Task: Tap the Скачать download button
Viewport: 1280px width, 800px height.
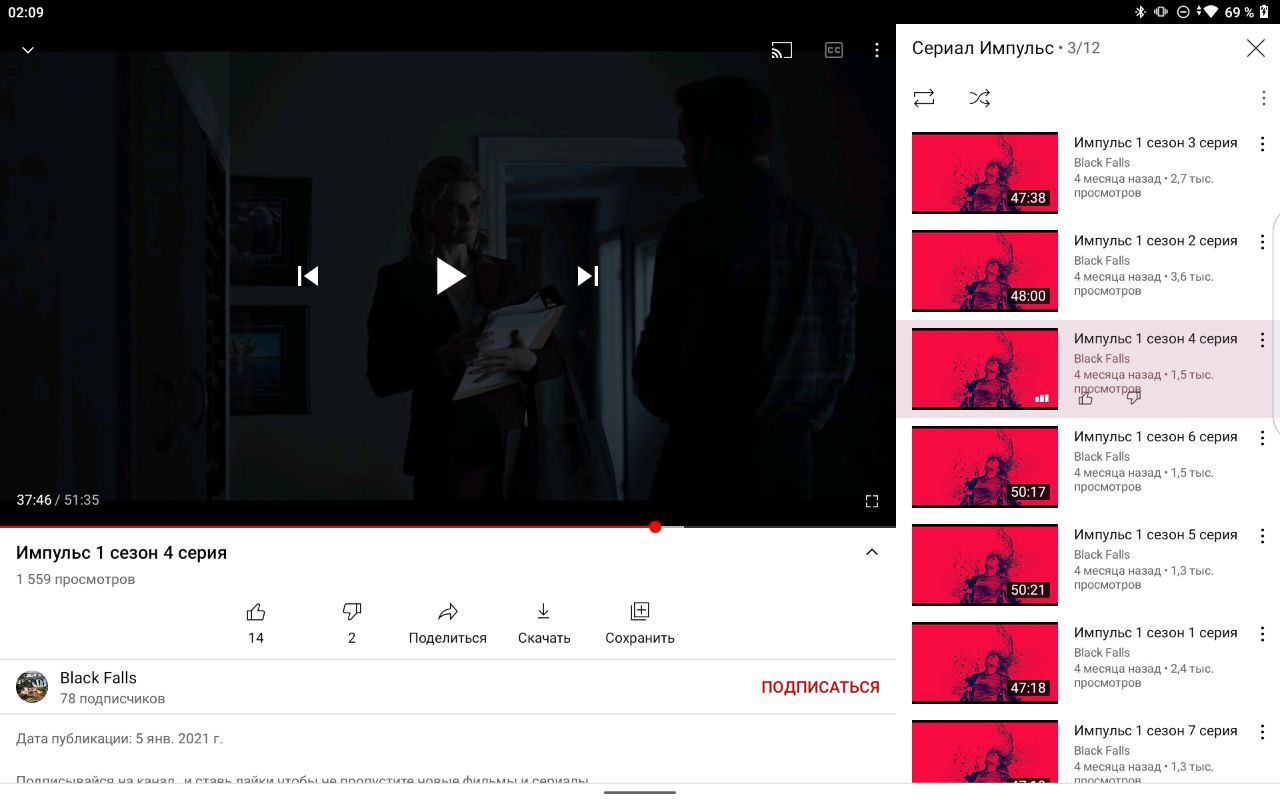Action: [x=544, y=623]
